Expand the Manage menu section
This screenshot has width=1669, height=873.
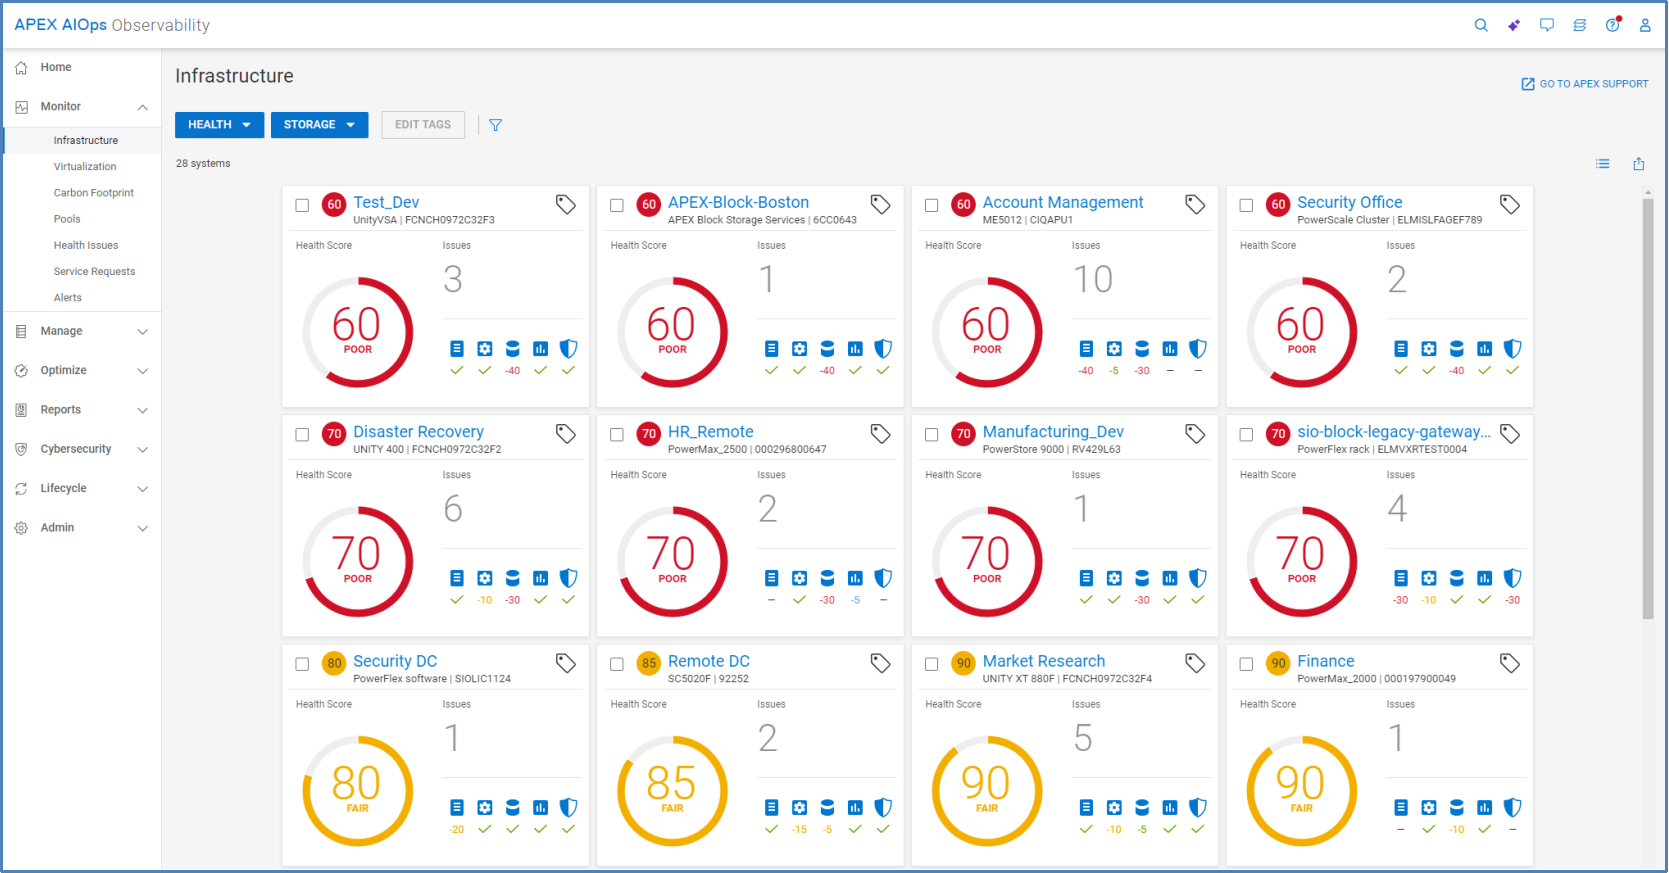tap(143, 332)
